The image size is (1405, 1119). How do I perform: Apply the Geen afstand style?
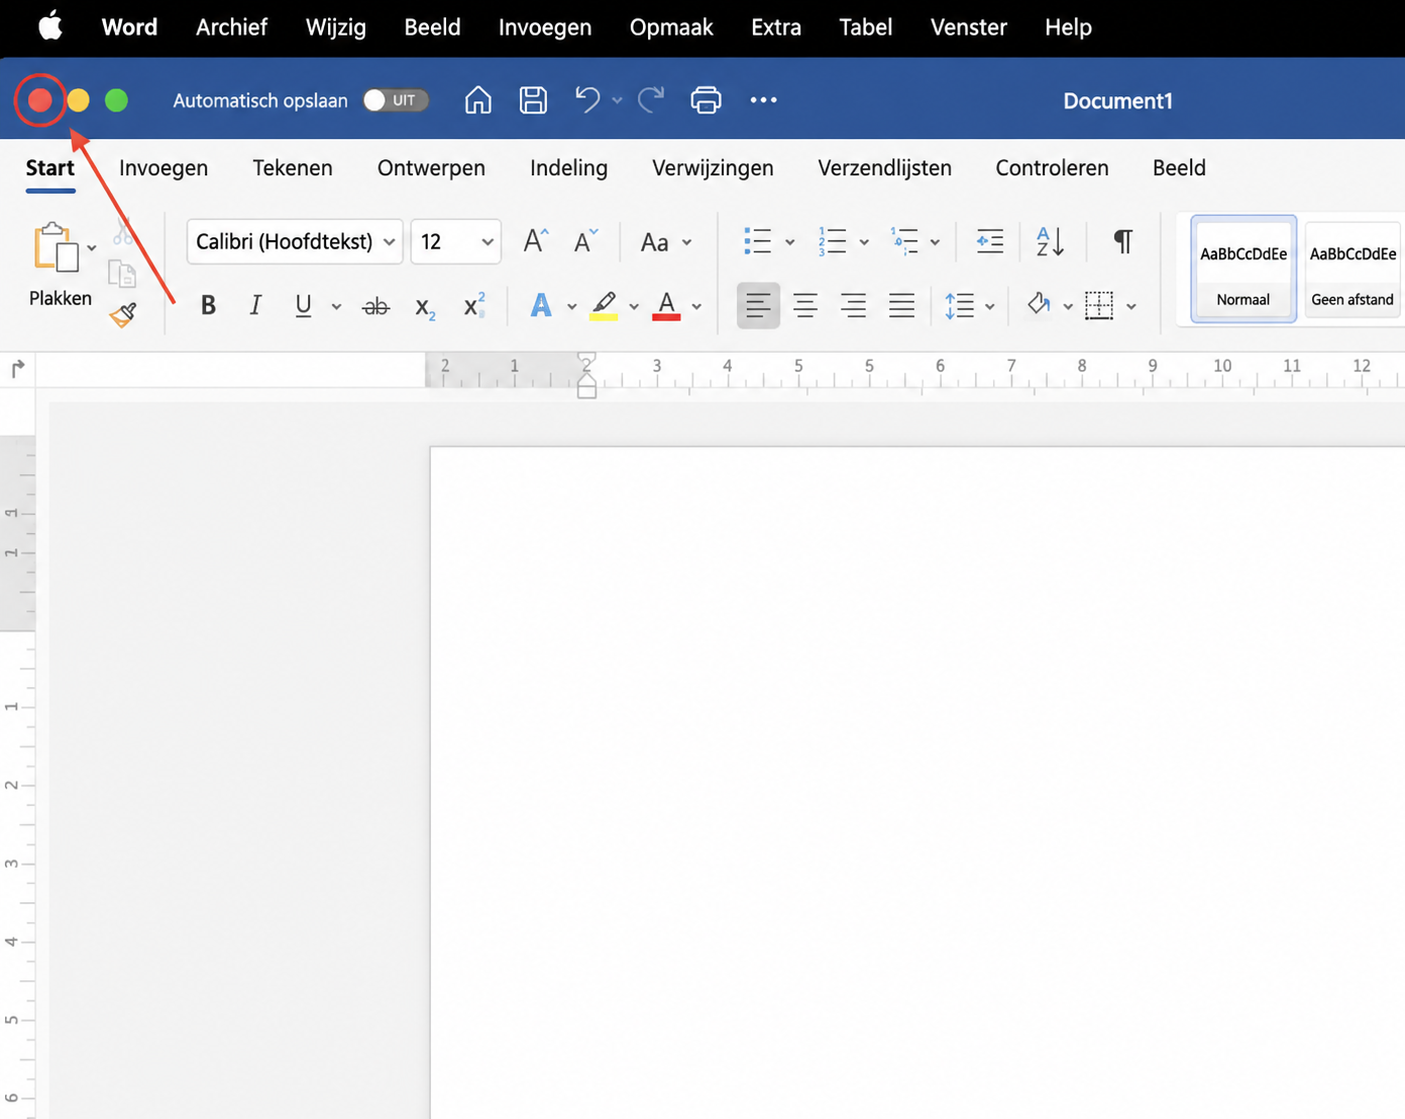click(x=1353, y=269)
